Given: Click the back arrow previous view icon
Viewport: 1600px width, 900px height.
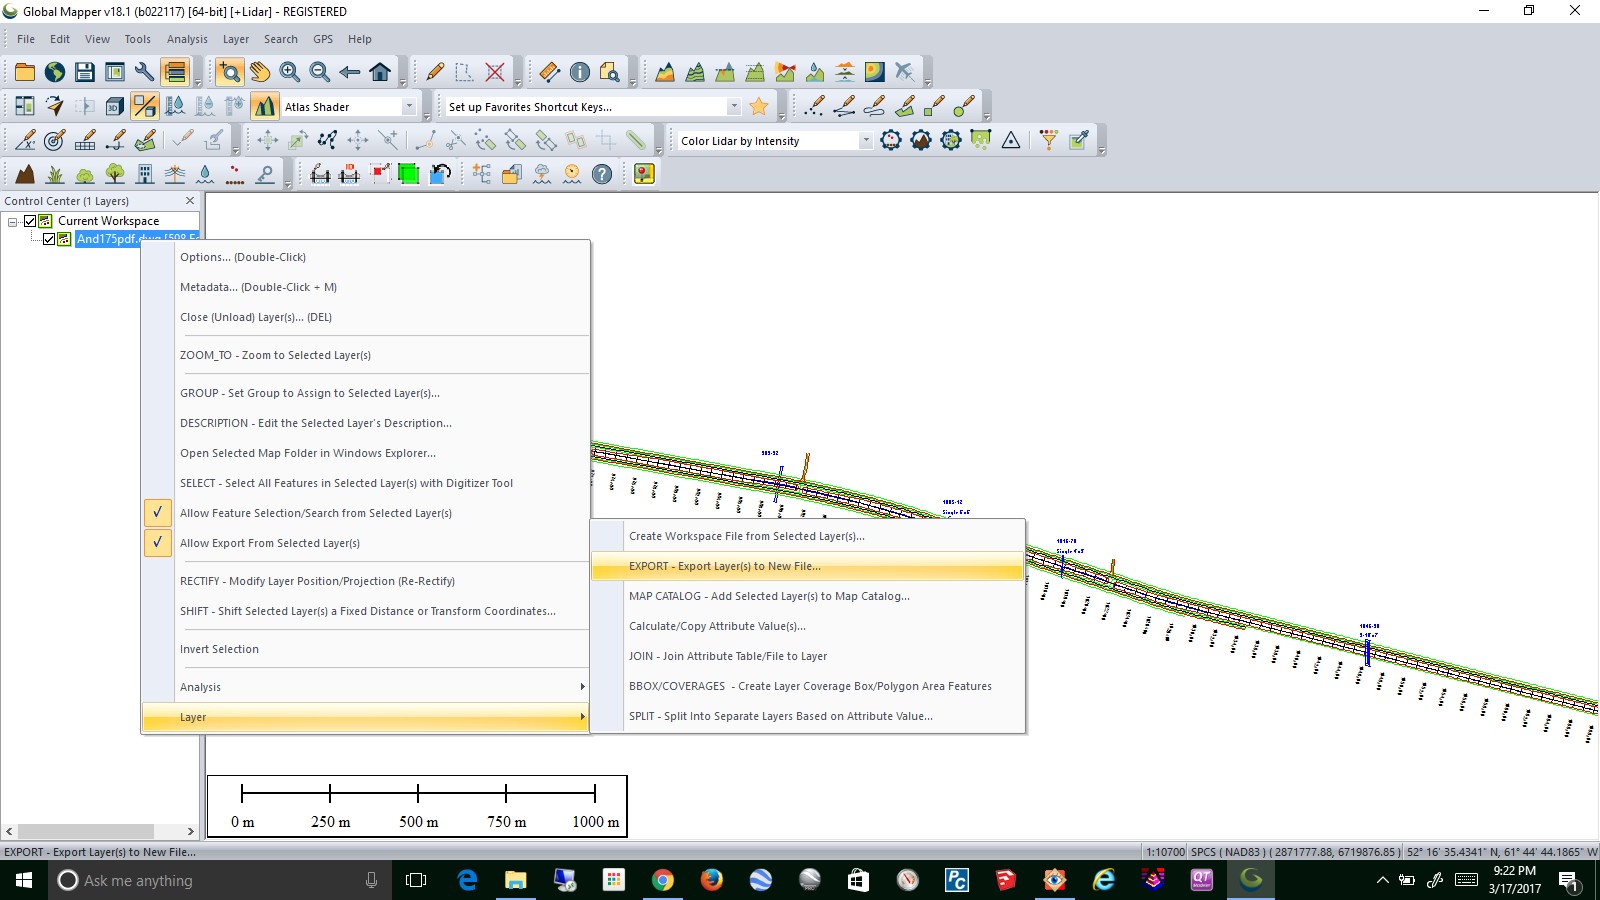Looking at the screenshot, I should [350, 72].
